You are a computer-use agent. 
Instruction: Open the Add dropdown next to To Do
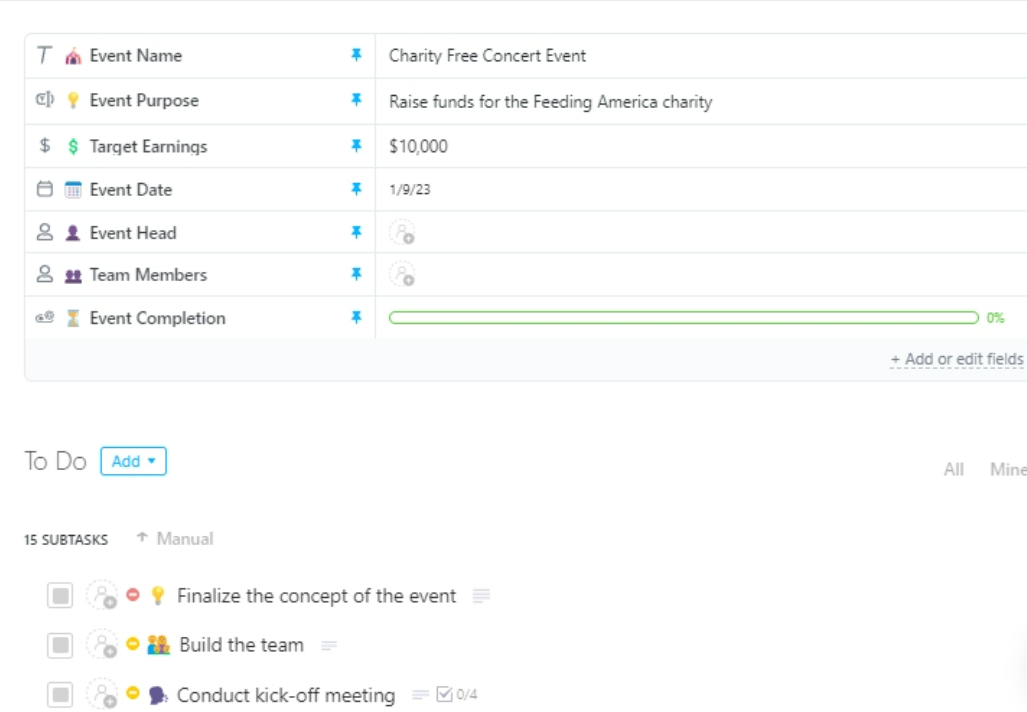click(x=134, y=461)
